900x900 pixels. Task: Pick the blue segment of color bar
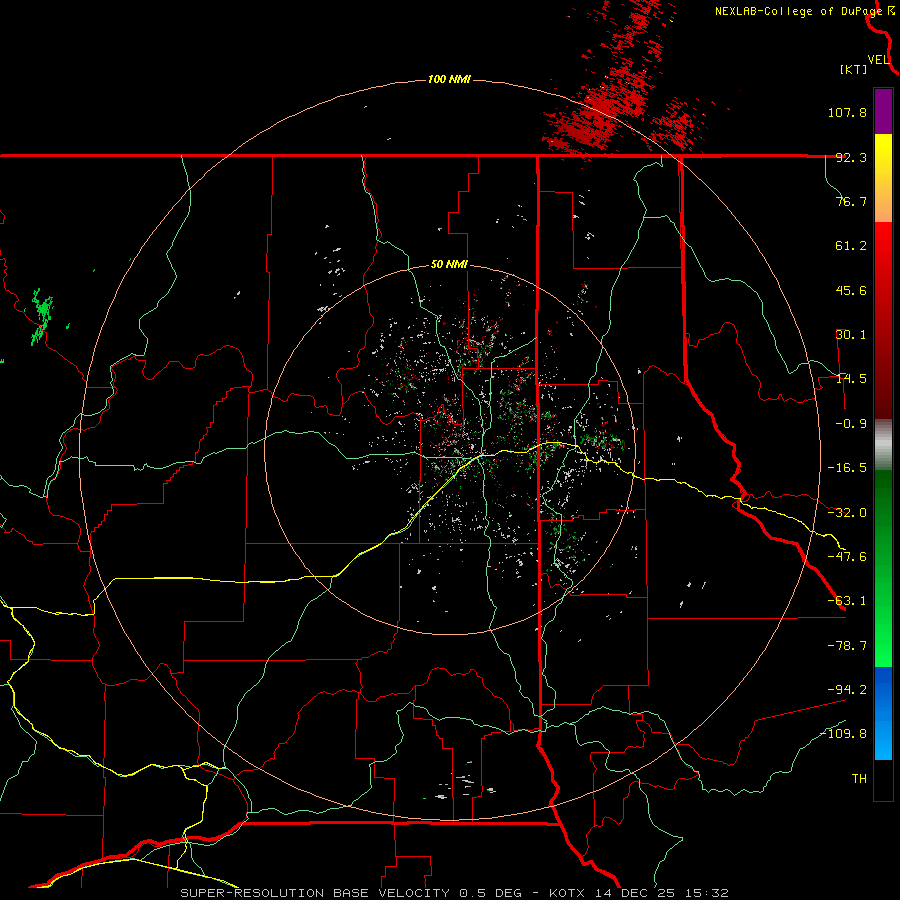tap(883, 713)
